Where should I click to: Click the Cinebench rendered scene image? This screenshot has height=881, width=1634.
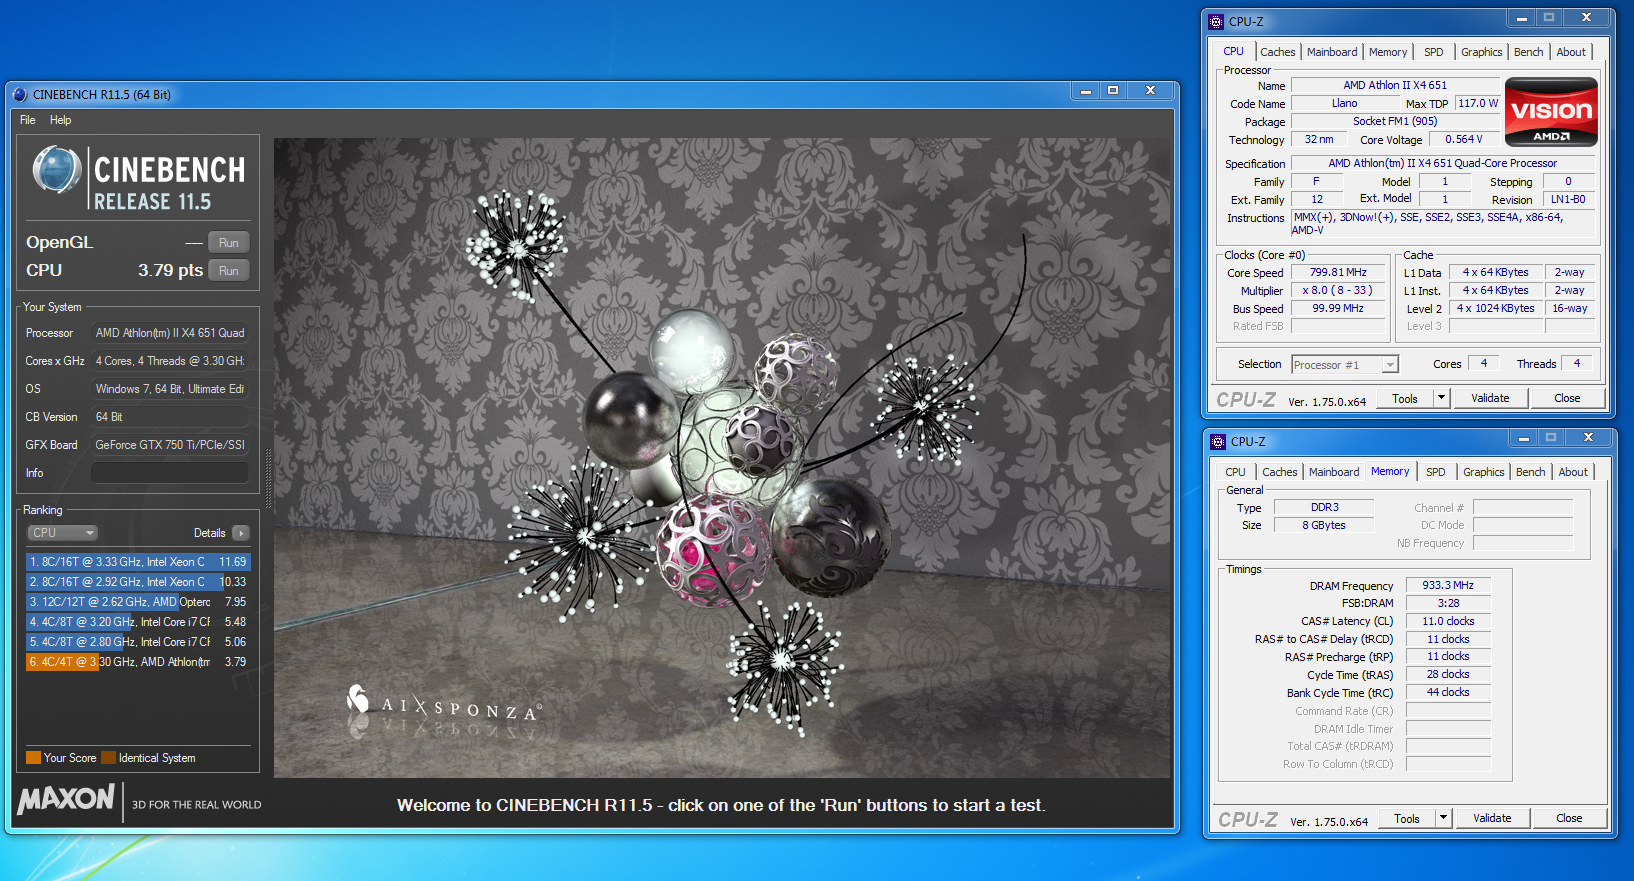722,458
